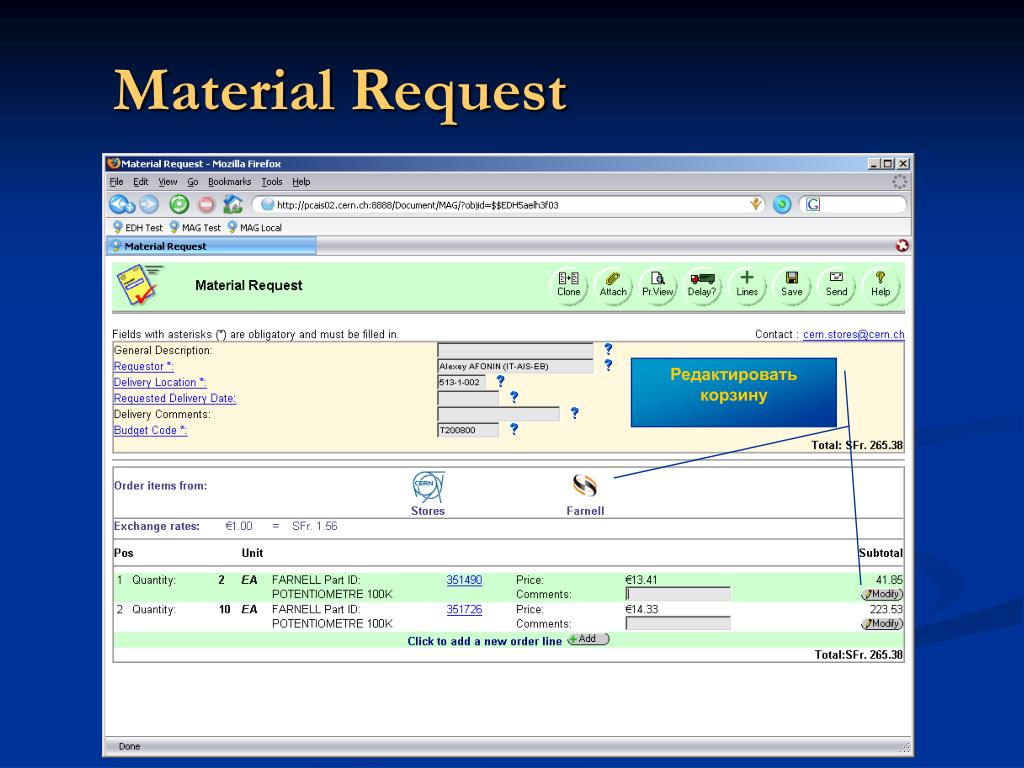Send the request via Send icon
Screen dimensions: 1024x768
tap(836, 285)
